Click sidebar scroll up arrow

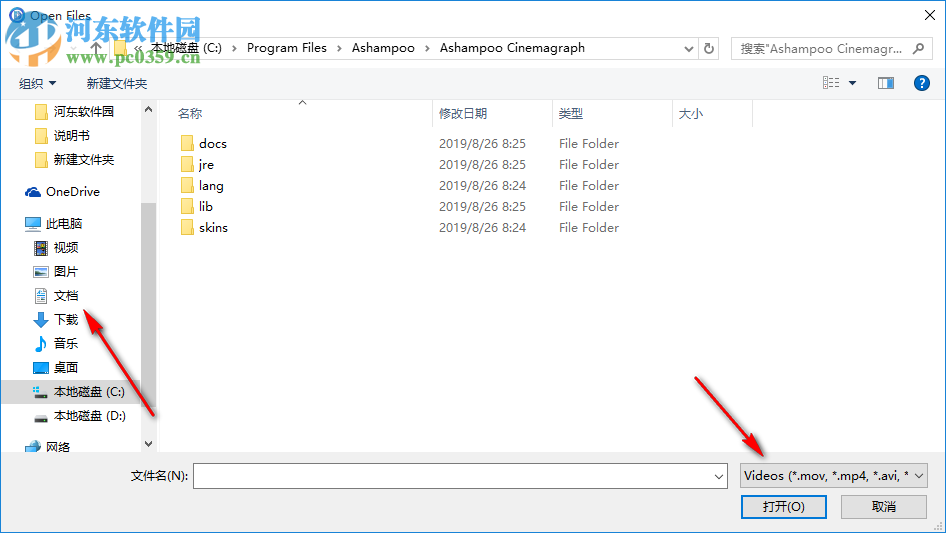[148, 110]
